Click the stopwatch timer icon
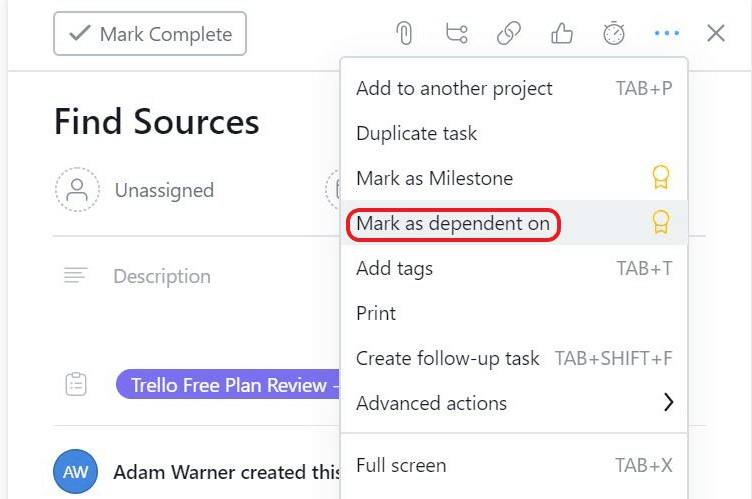The height and width of the screenshot is (499, 752). 614,34
